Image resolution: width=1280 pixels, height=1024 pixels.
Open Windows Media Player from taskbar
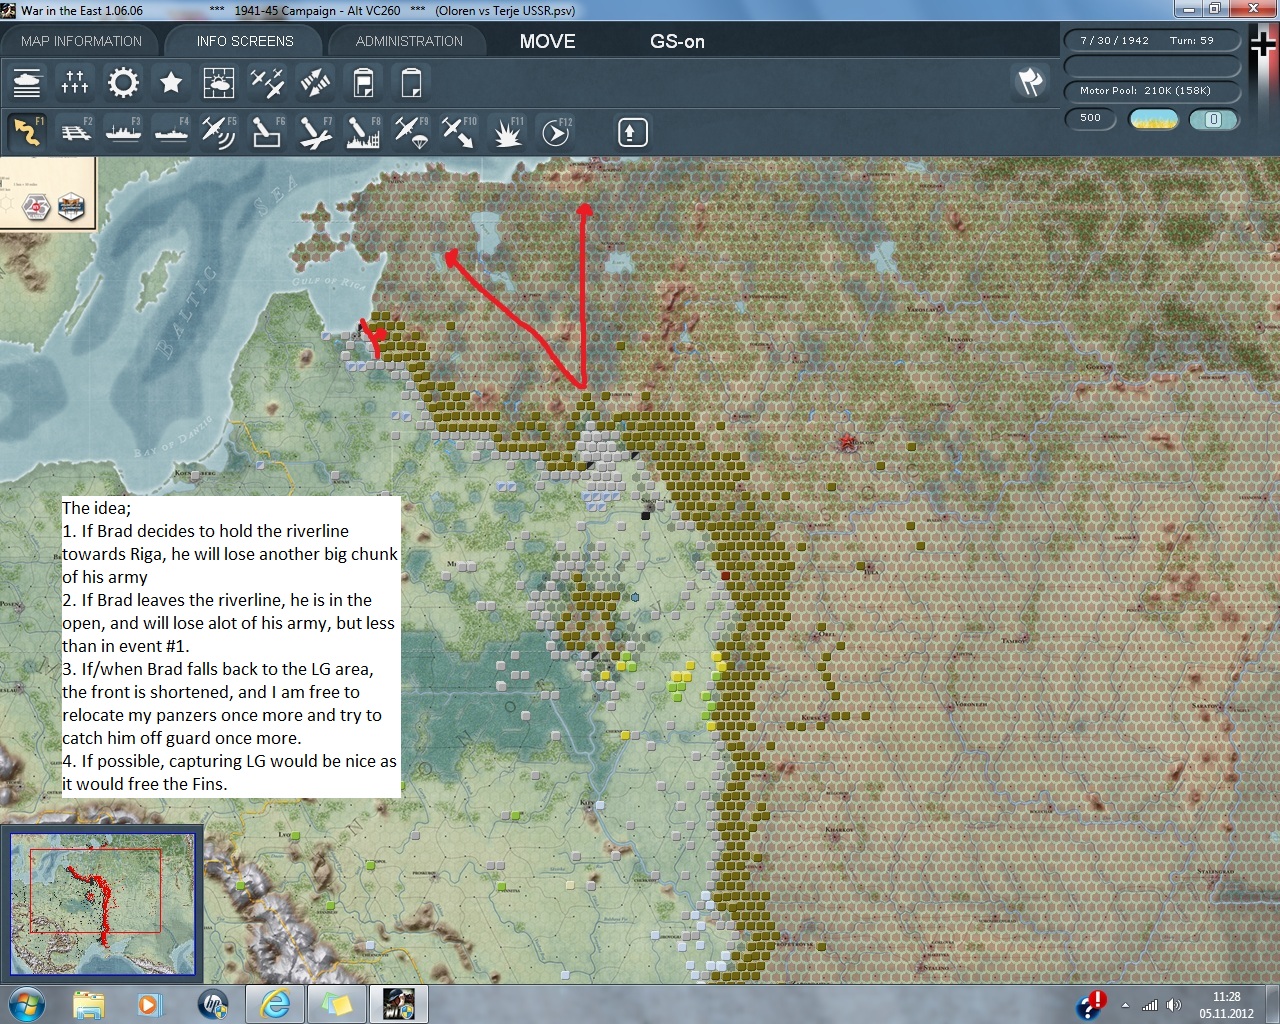tap(150, 1004)
